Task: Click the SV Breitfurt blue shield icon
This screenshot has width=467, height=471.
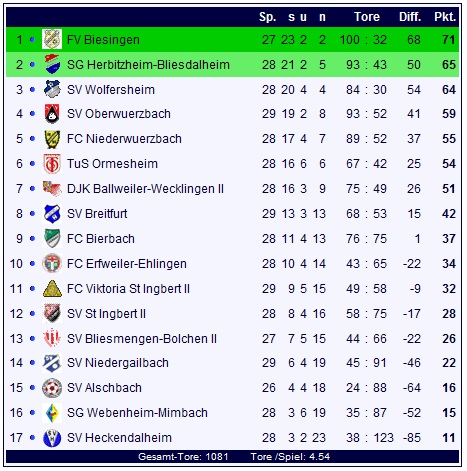Action: click(52, 214)
